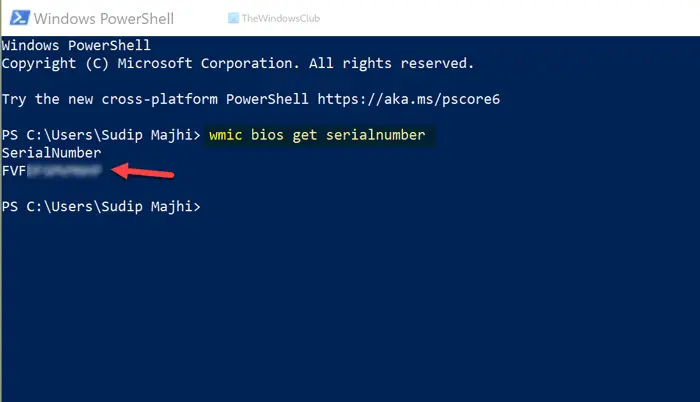Click the "Copyright (C)" text
Screen dimensions: 700x402
54,63
